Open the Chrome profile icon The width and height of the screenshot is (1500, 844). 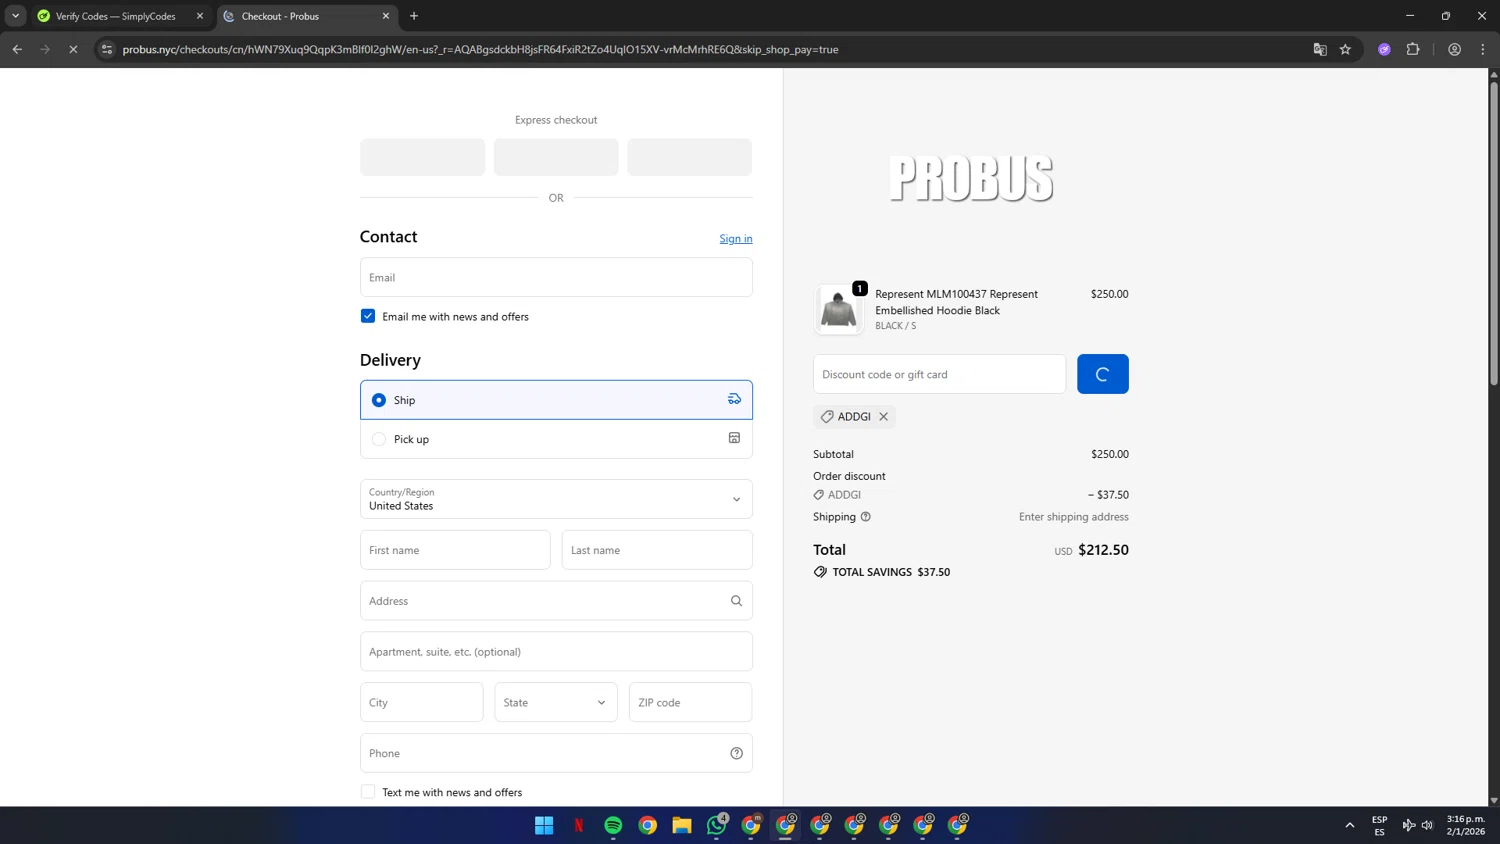(x=1454, y=49)
